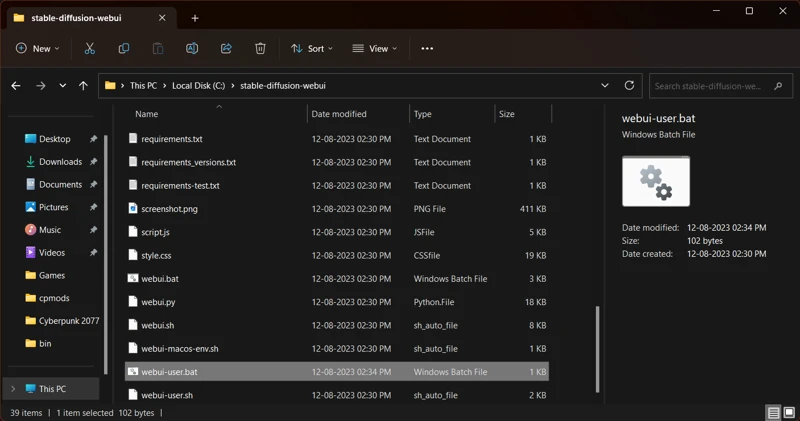Click the Music icon in sidebar
The height and width of the screenshot is (421, 800).
click(x=31, y=230)
